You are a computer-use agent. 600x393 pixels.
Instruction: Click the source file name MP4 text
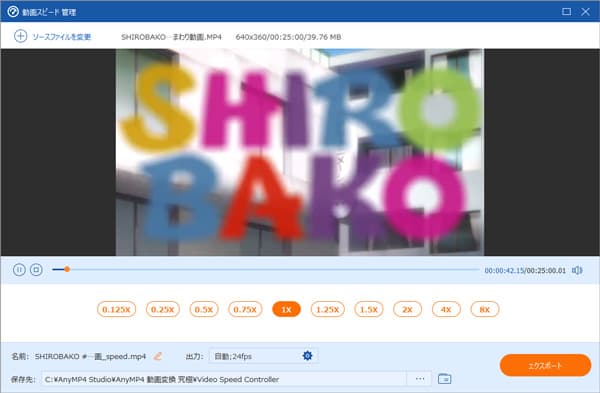(x=171, y=37)
